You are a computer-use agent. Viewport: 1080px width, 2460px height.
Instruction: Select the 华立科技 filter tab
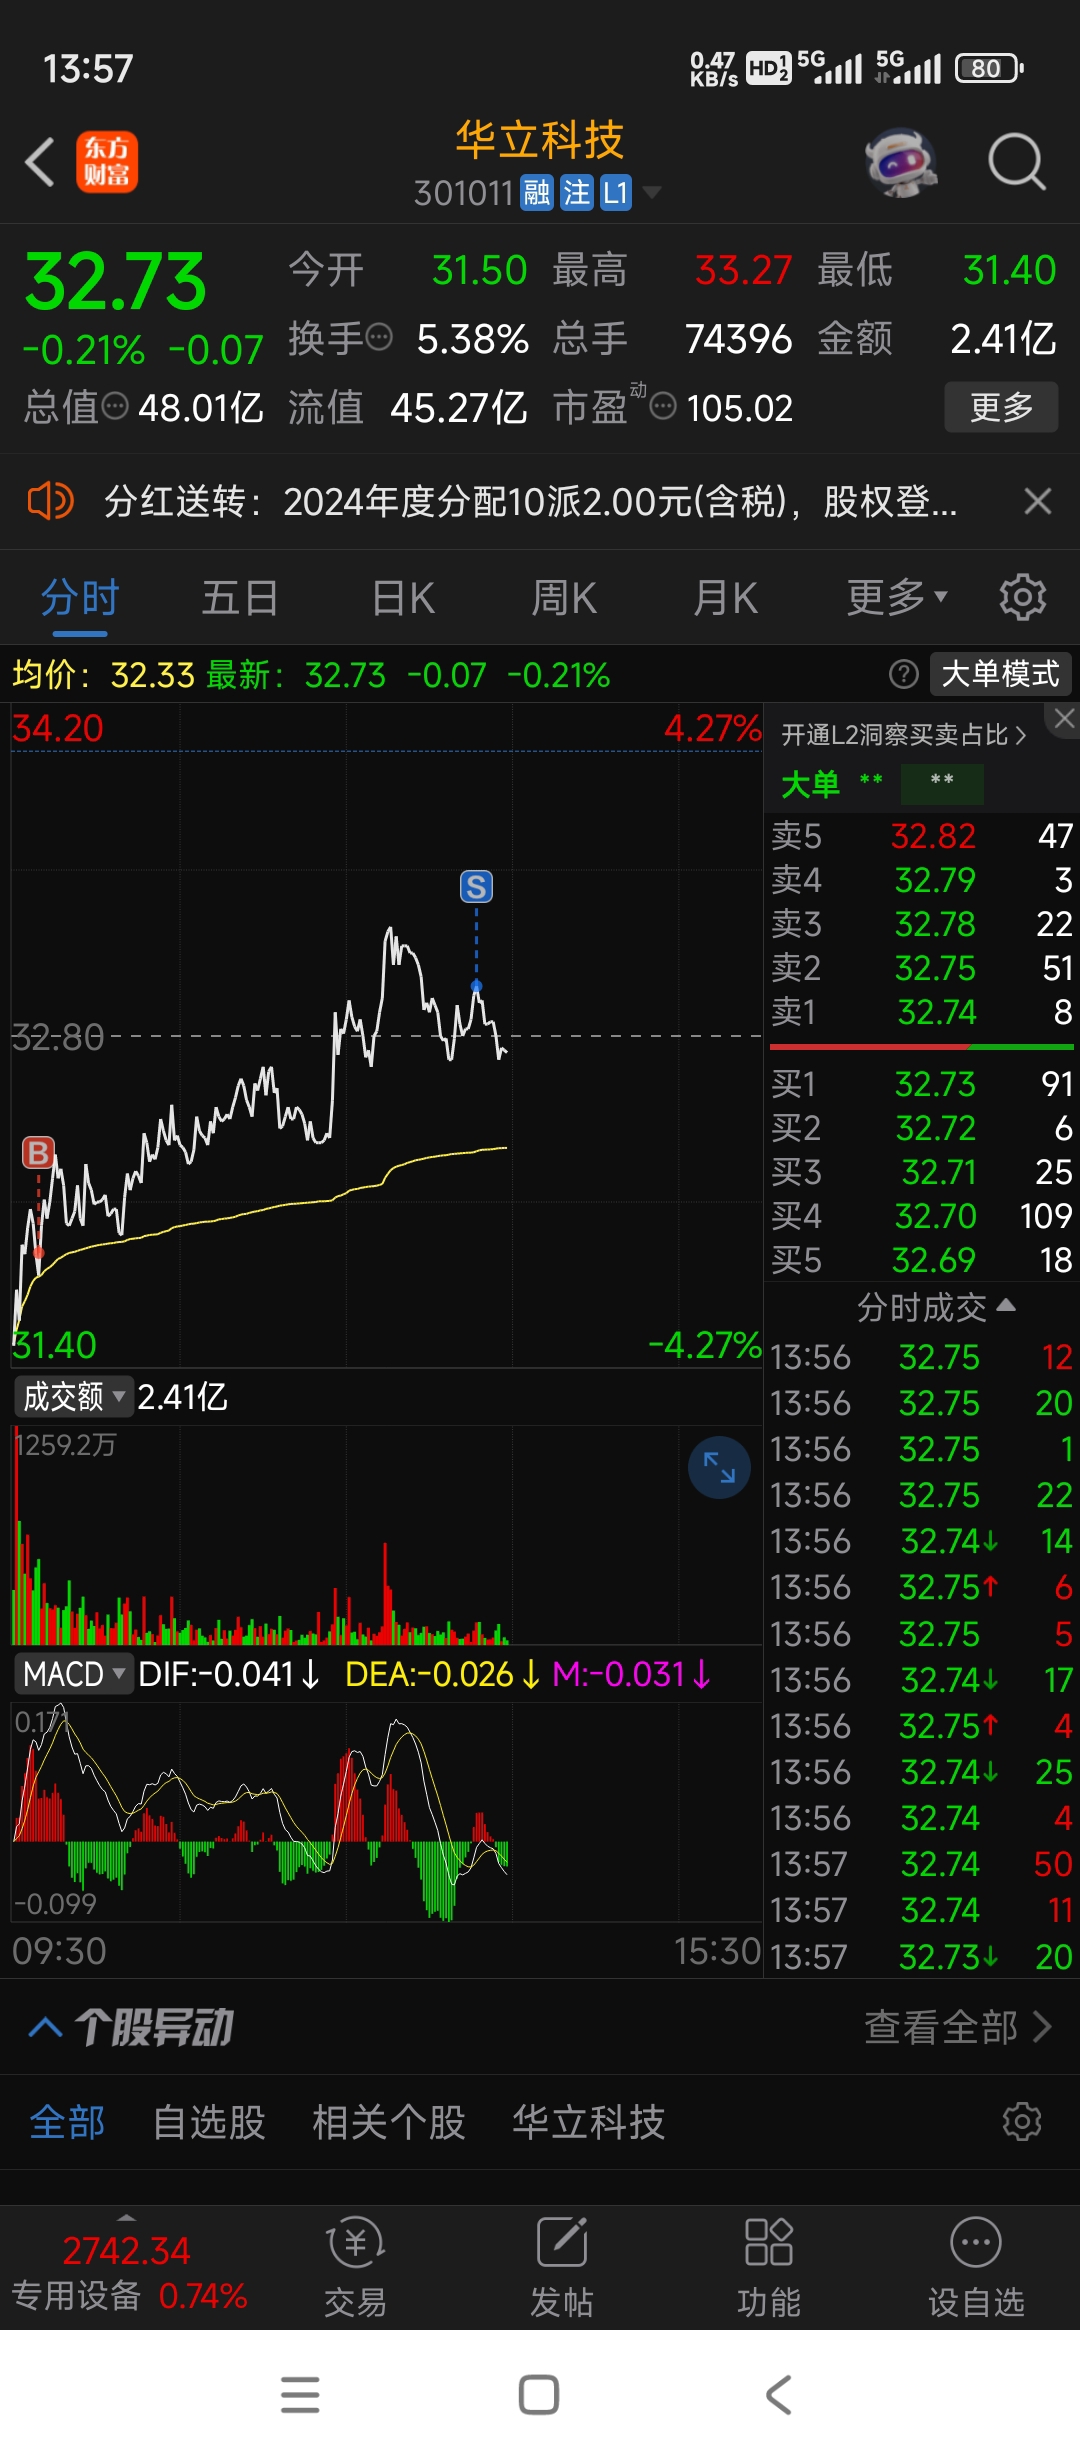tap(588, 2122)
